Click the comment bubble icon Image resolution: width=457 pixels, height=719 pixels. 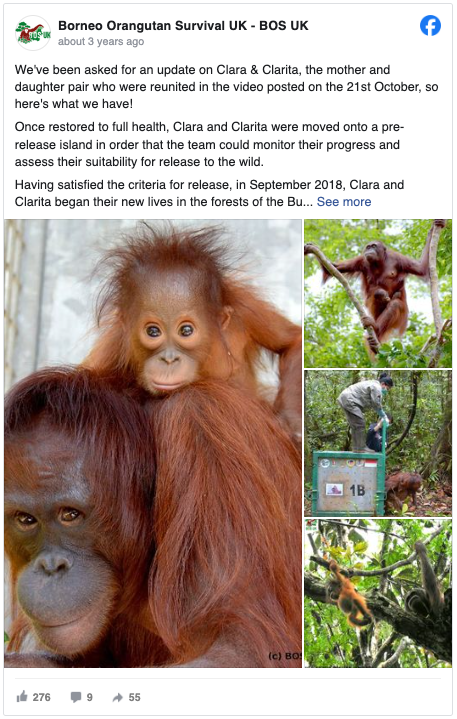tap(76, 697)
